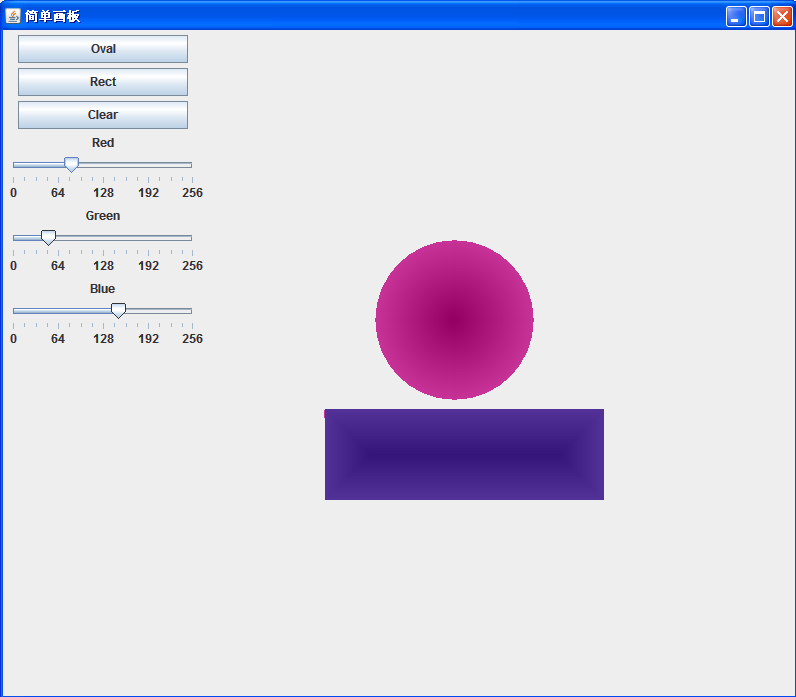796x697 pixels.
Task: Hit the Clear button to wipe canvas
Action: (x=103, y=115)
